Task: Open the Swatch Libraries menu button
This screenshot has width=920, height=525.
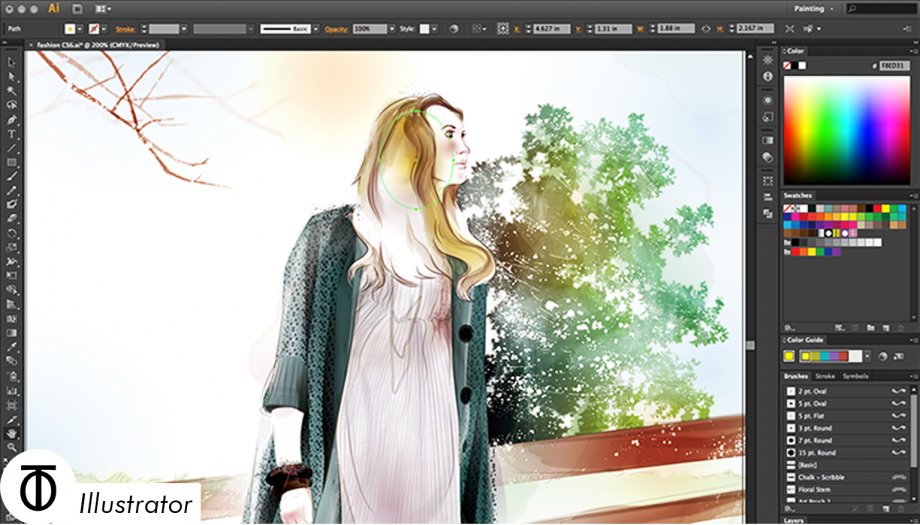Action: point(789,328)
